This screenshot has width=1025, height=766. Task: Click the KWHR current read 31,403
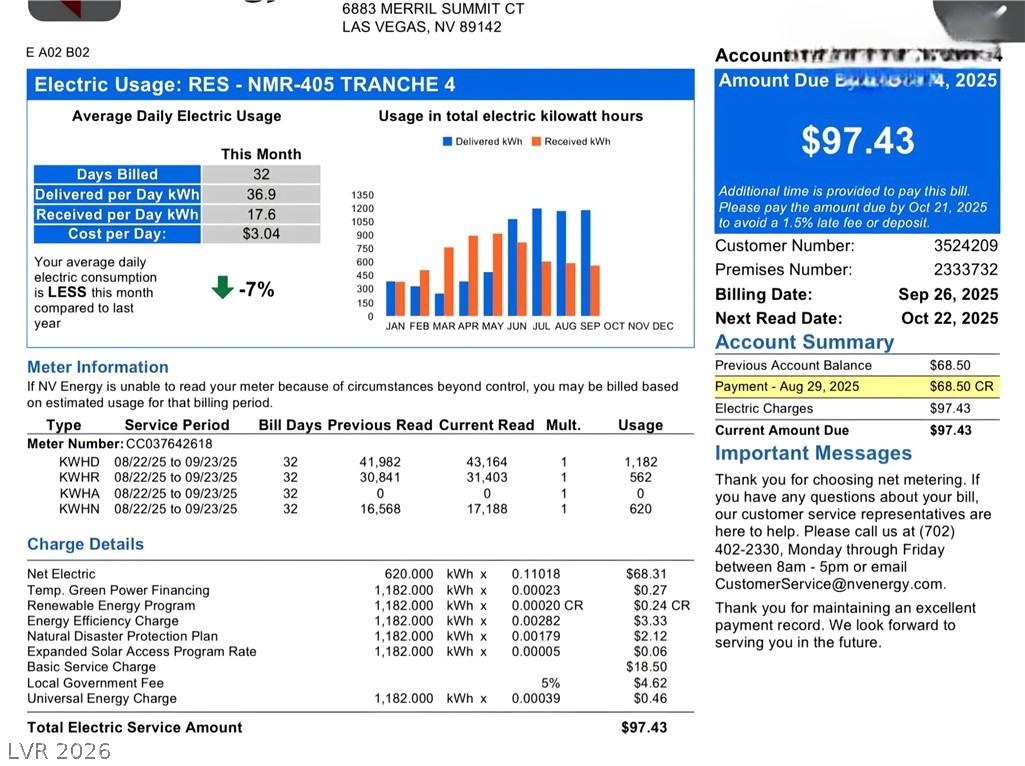[486, 478]
